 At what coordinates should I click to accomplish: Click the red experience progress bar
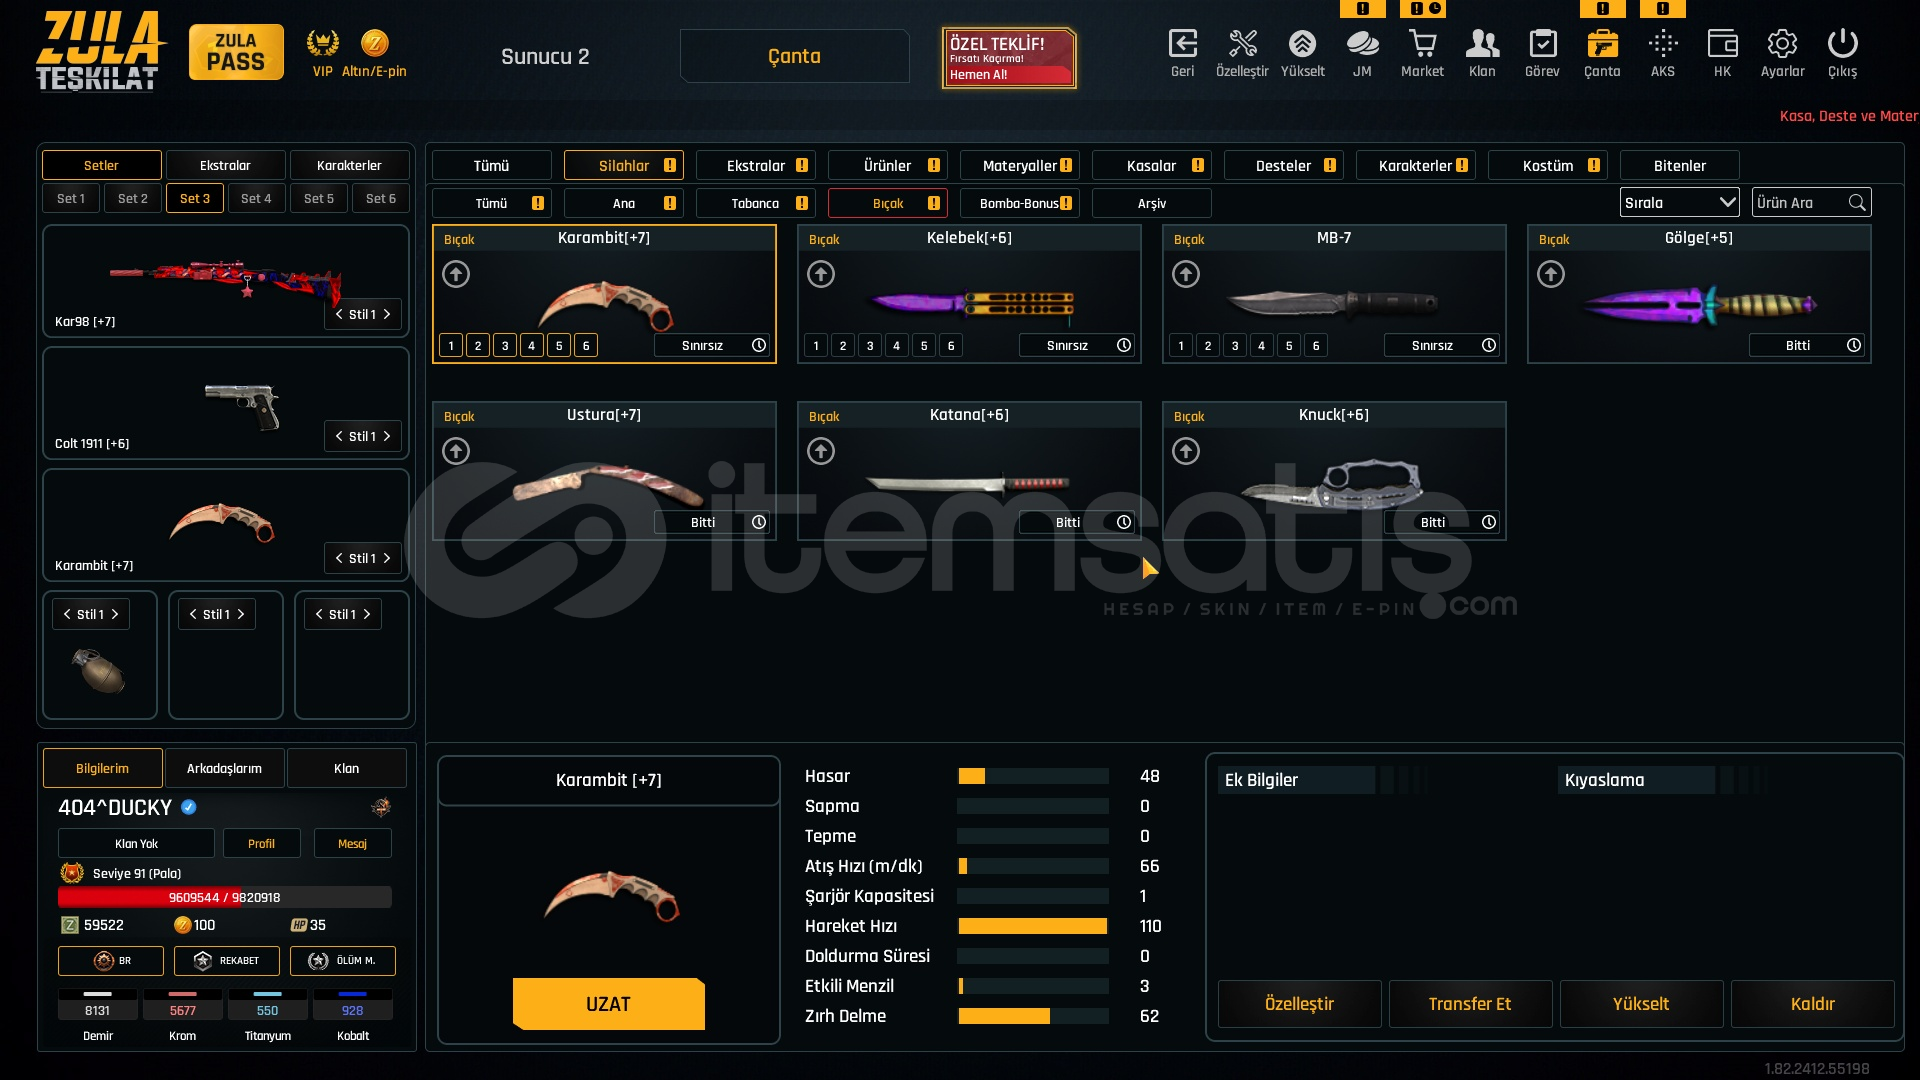click(x=224, y=897)
